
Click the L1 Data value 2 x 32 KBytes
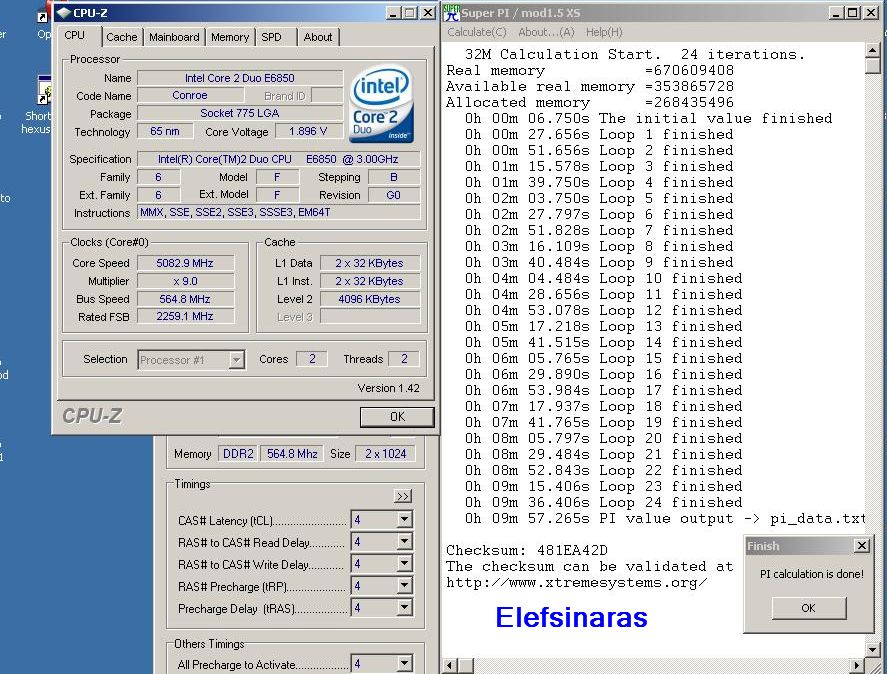point(370,263)
